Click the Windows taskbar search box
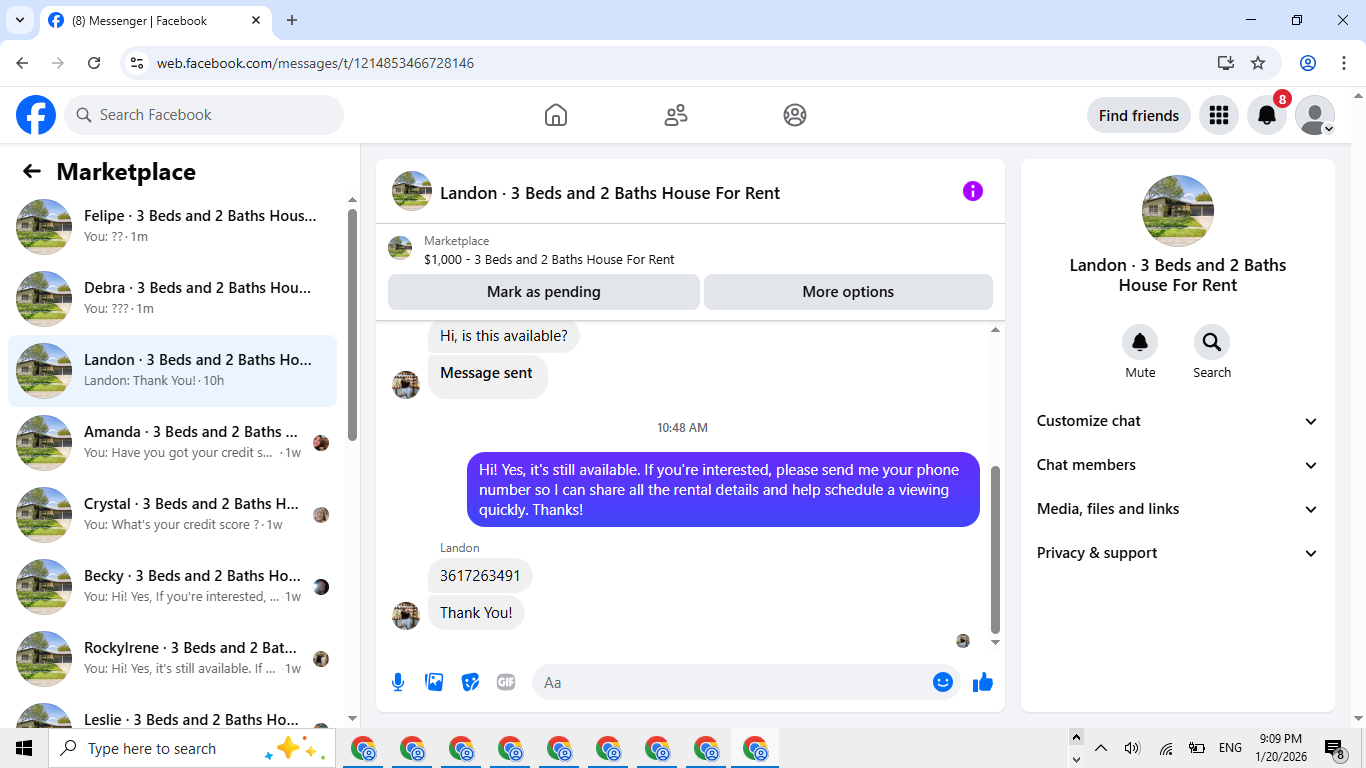This screenshot has height=768, width=1366. click(193, 748)
